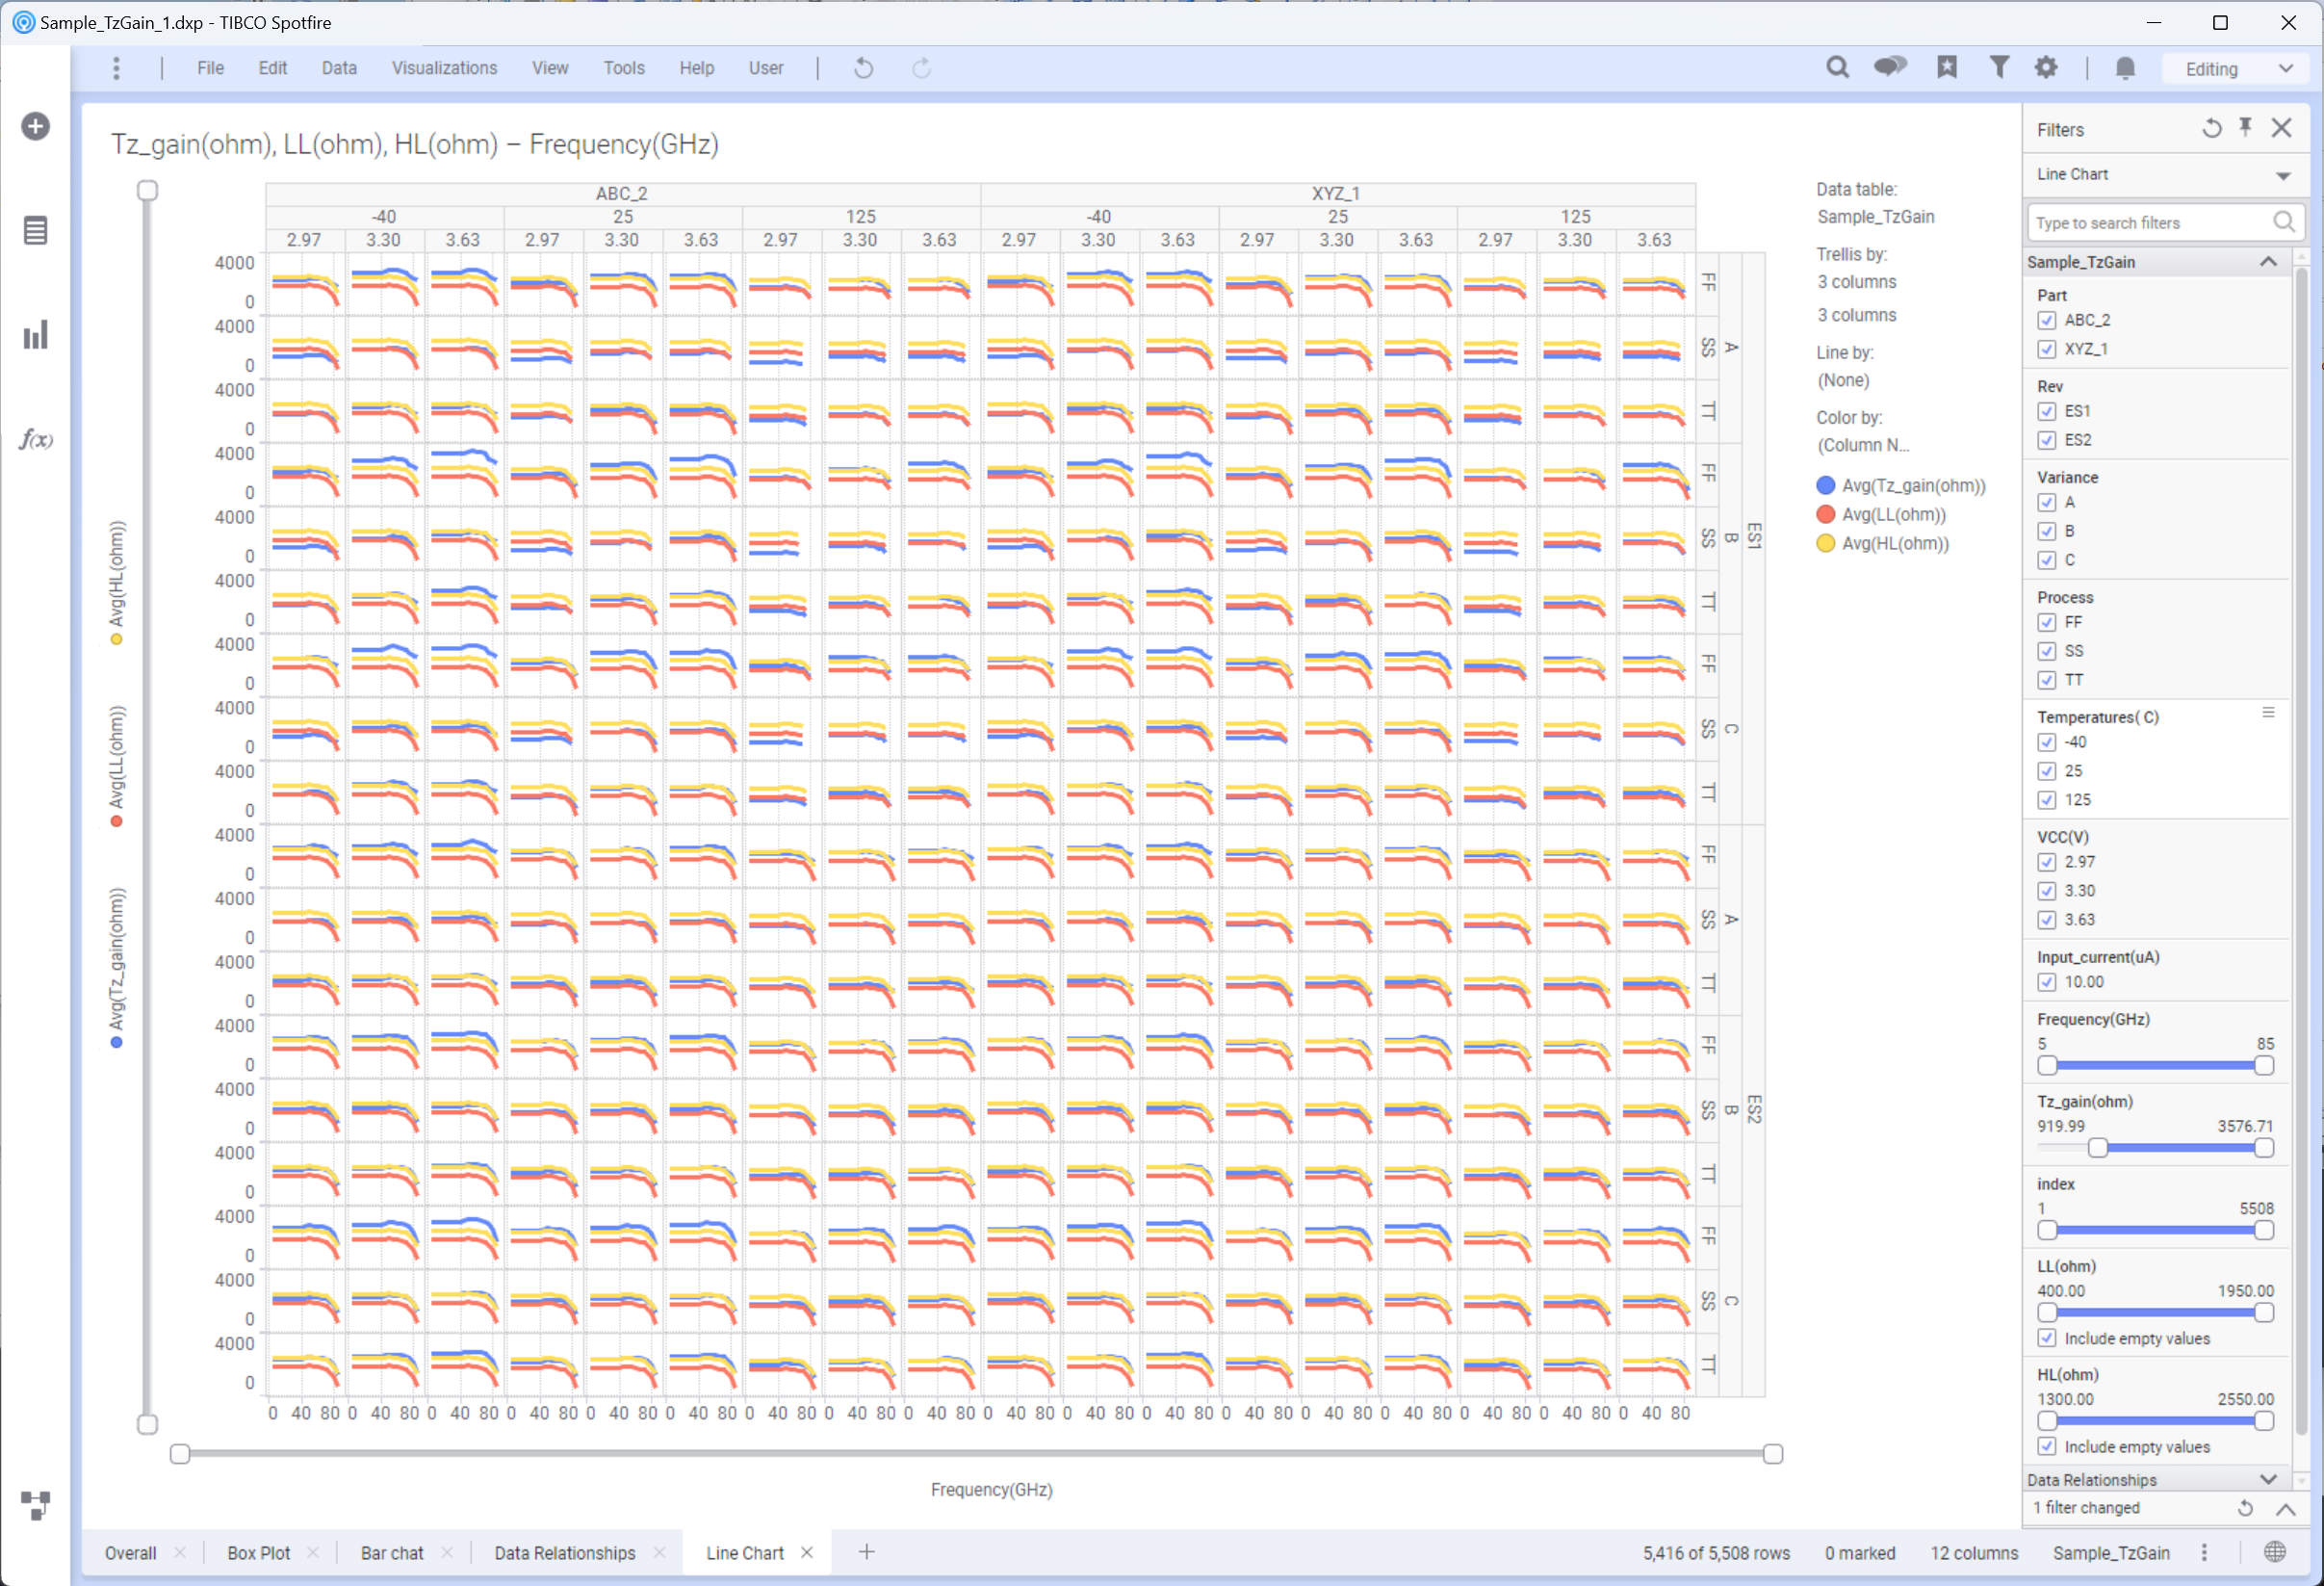Open the bookmarks icon in toolbar
The height and width of the screenshot is (1586, 2324).
tap(1946, 68)
